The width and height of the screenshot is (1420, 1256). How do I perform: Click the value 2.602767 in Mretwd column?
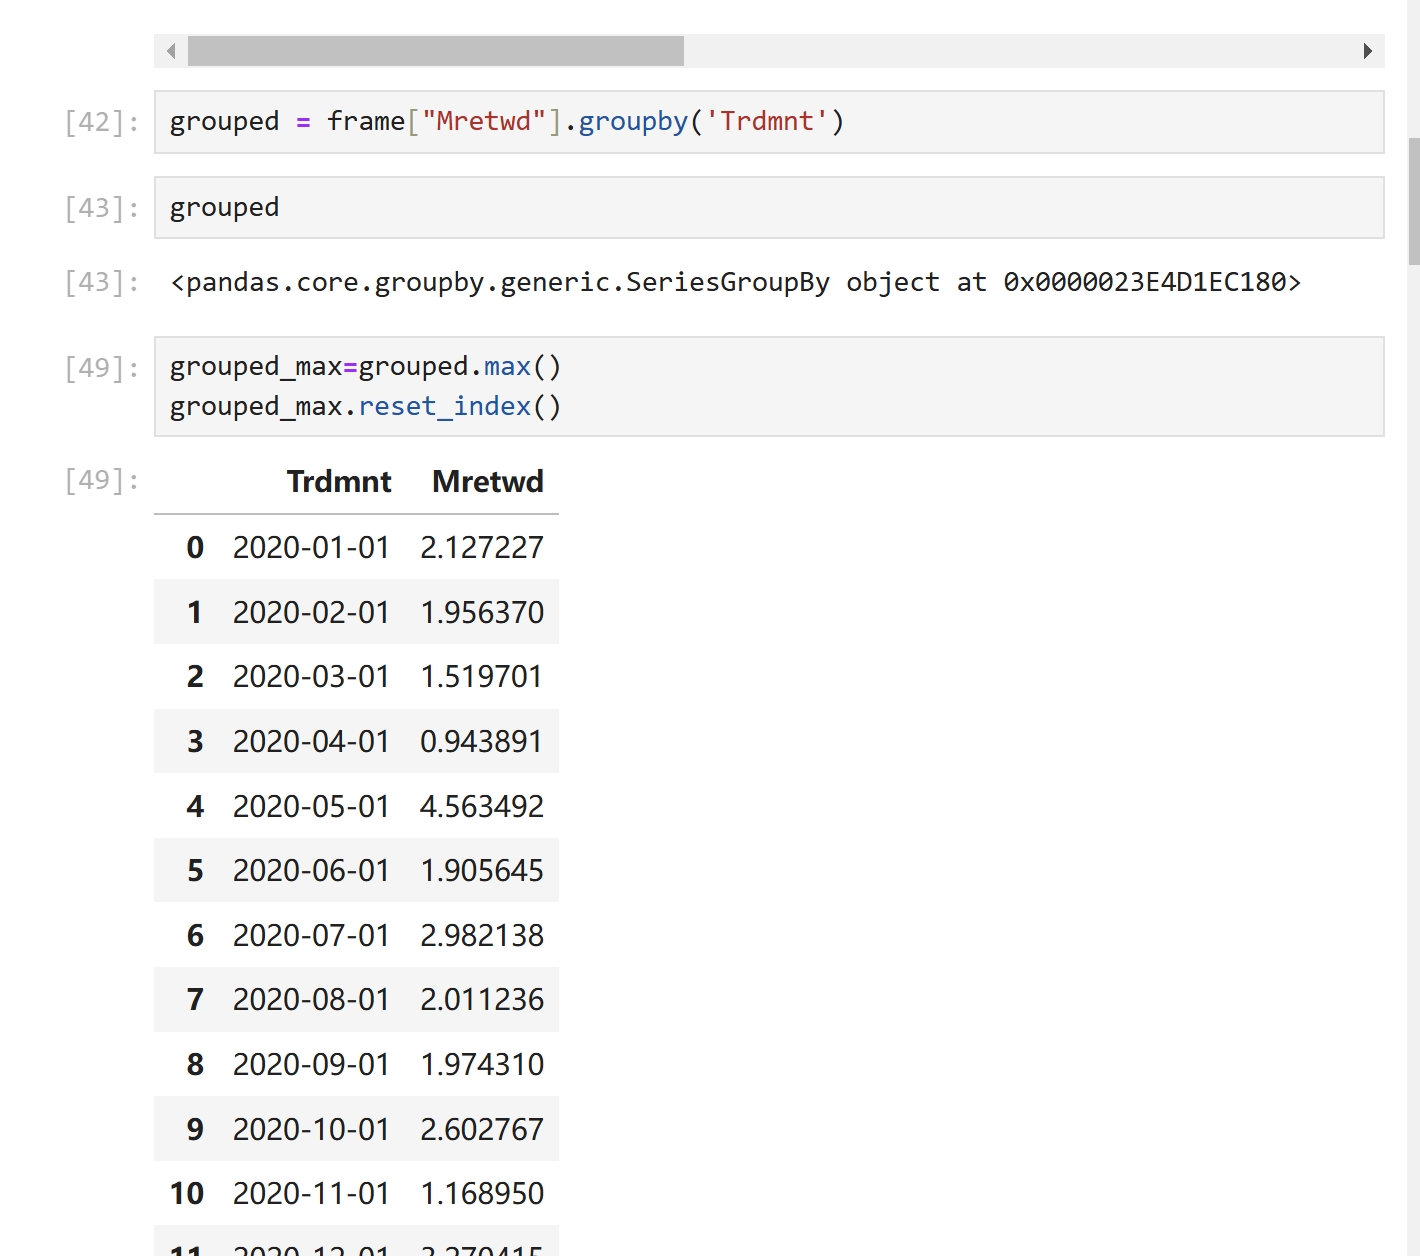click(x=481, y=1129)
